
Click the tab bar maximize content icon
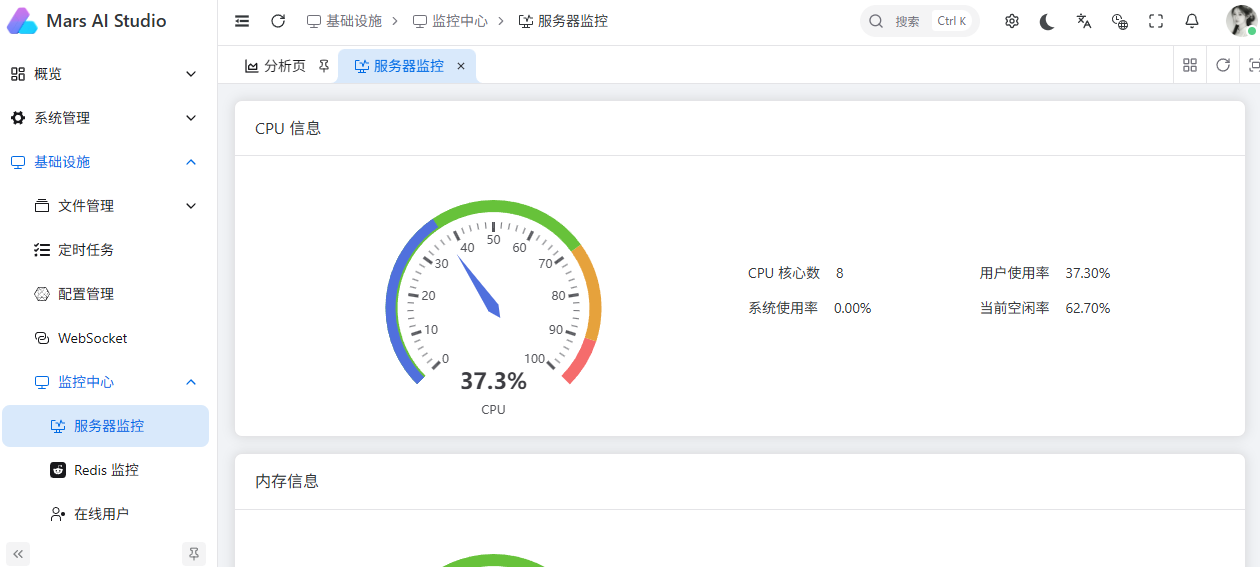tap(1253, 65)
